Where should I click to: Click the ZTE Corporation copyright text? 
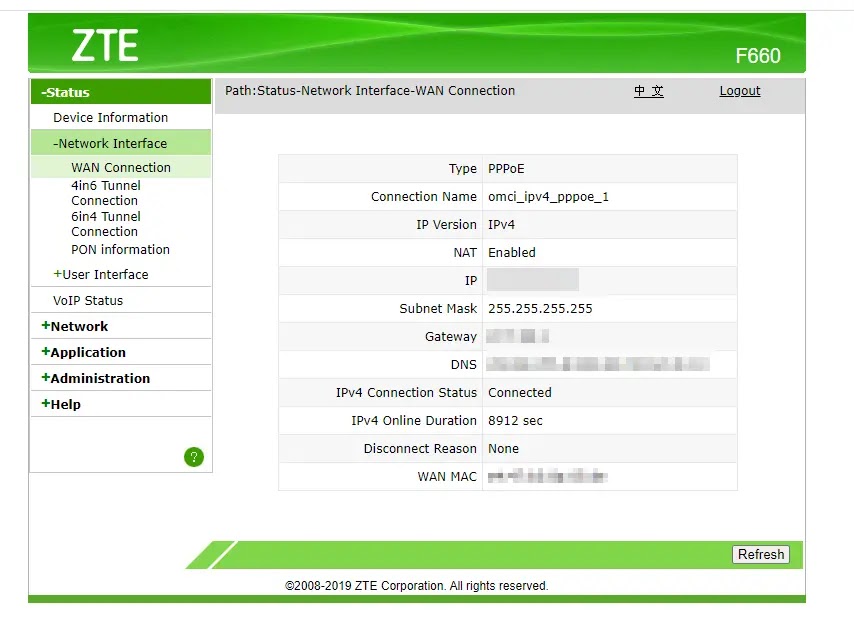tap(416, 586)
